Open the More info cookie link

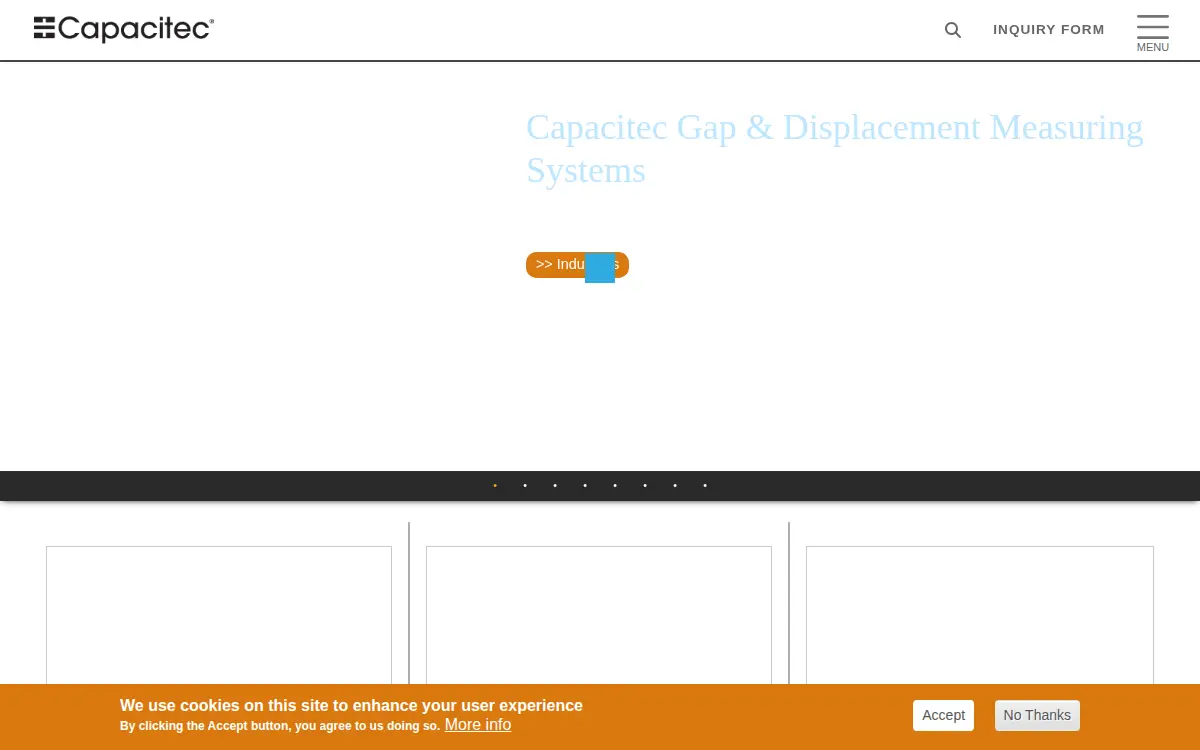tap(478, 725)
